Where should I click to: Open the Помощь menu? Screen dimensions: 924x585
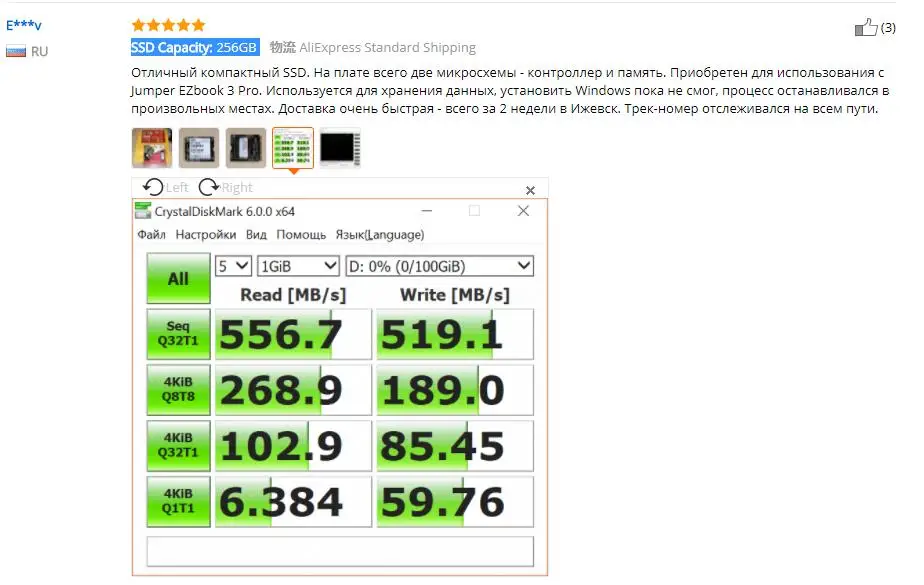click(x=301, y=234)
